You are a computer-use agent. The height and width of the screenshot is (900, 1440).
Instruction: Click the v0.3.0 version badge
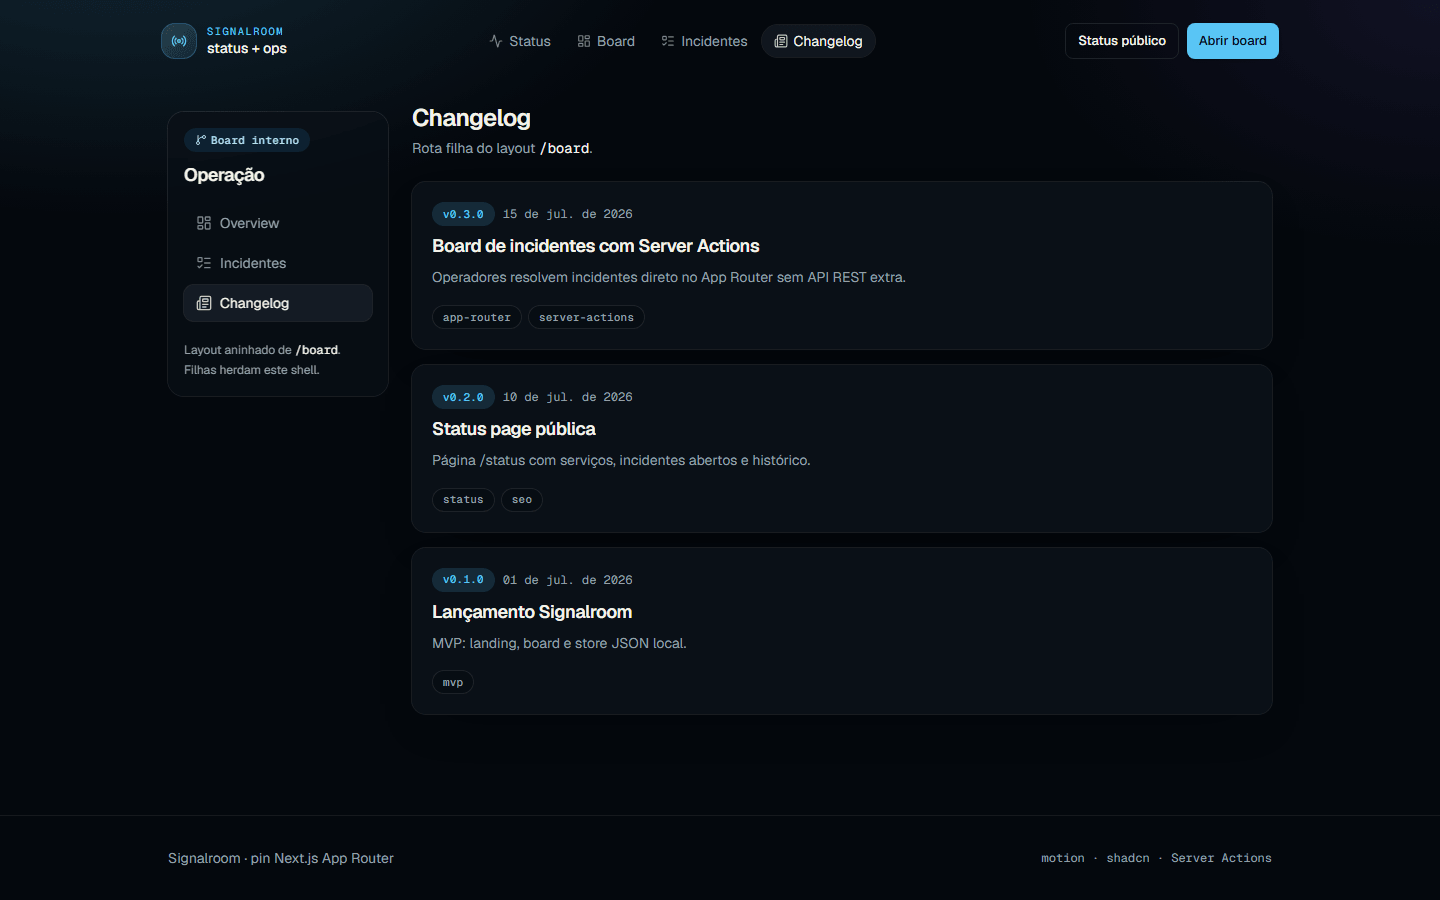click(x=463, y=214)
